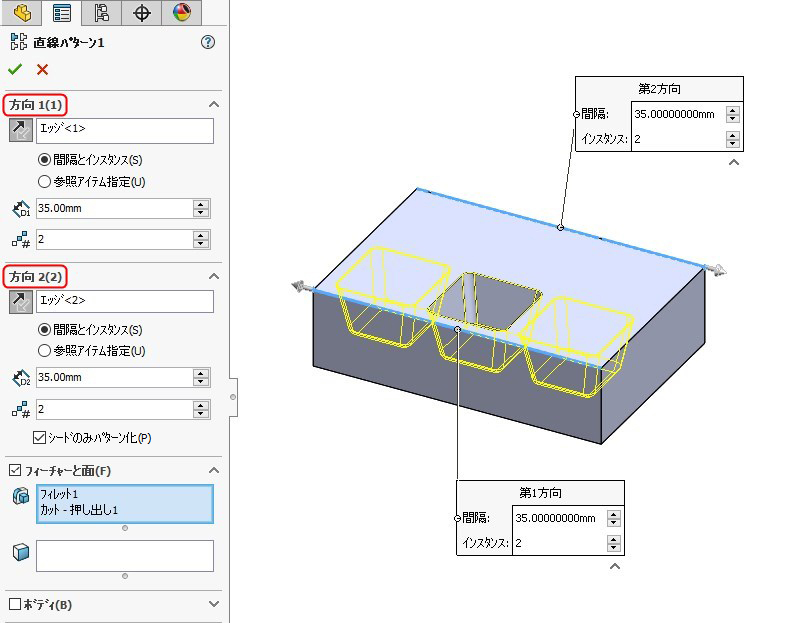Expand the ボディ(B) section
Image resolution: width=800 pixels, height=623 pixels.
point(213,604)
